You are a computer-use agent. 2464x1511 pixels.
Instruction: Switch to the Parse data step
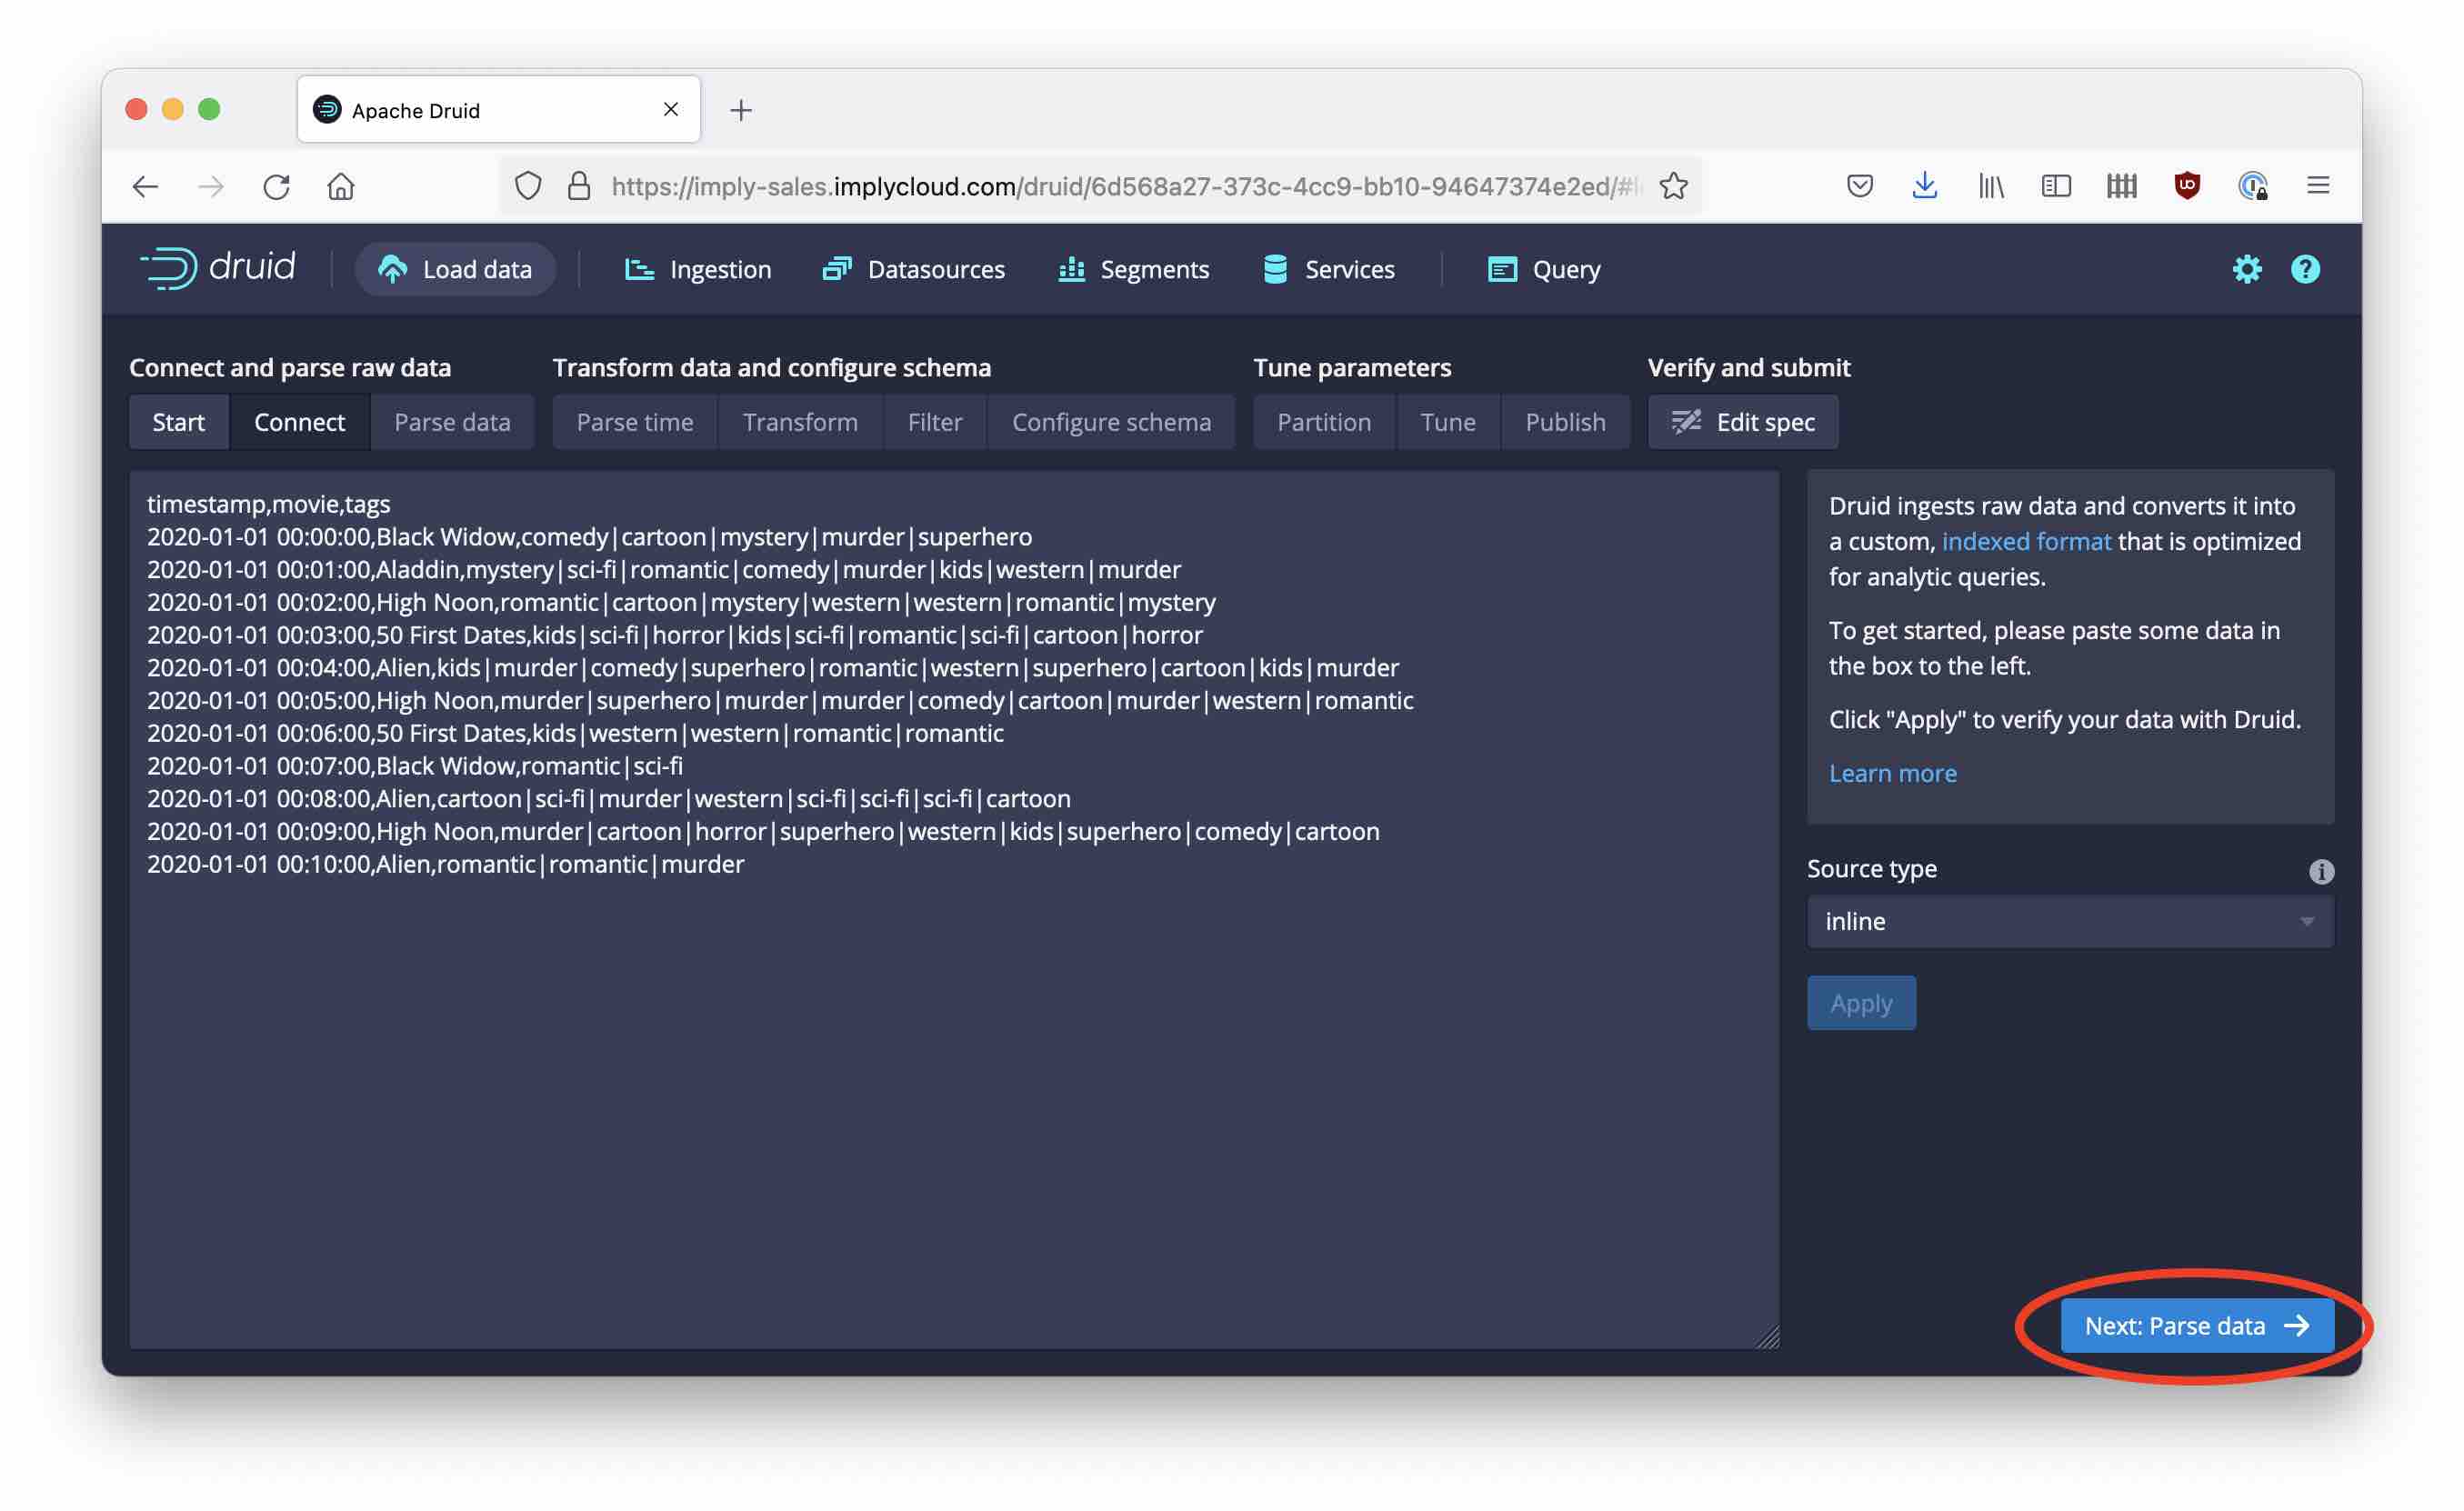coord(452,422)
